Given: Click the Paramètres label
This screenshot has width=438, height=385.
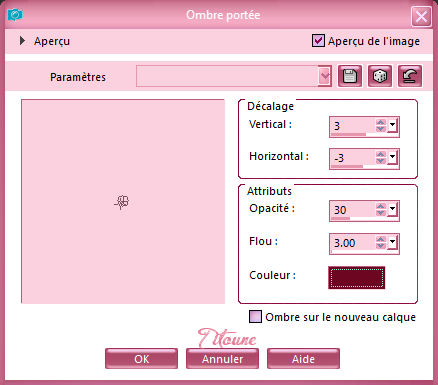Looking at the screenshot, I should click(x=78, y=77).
